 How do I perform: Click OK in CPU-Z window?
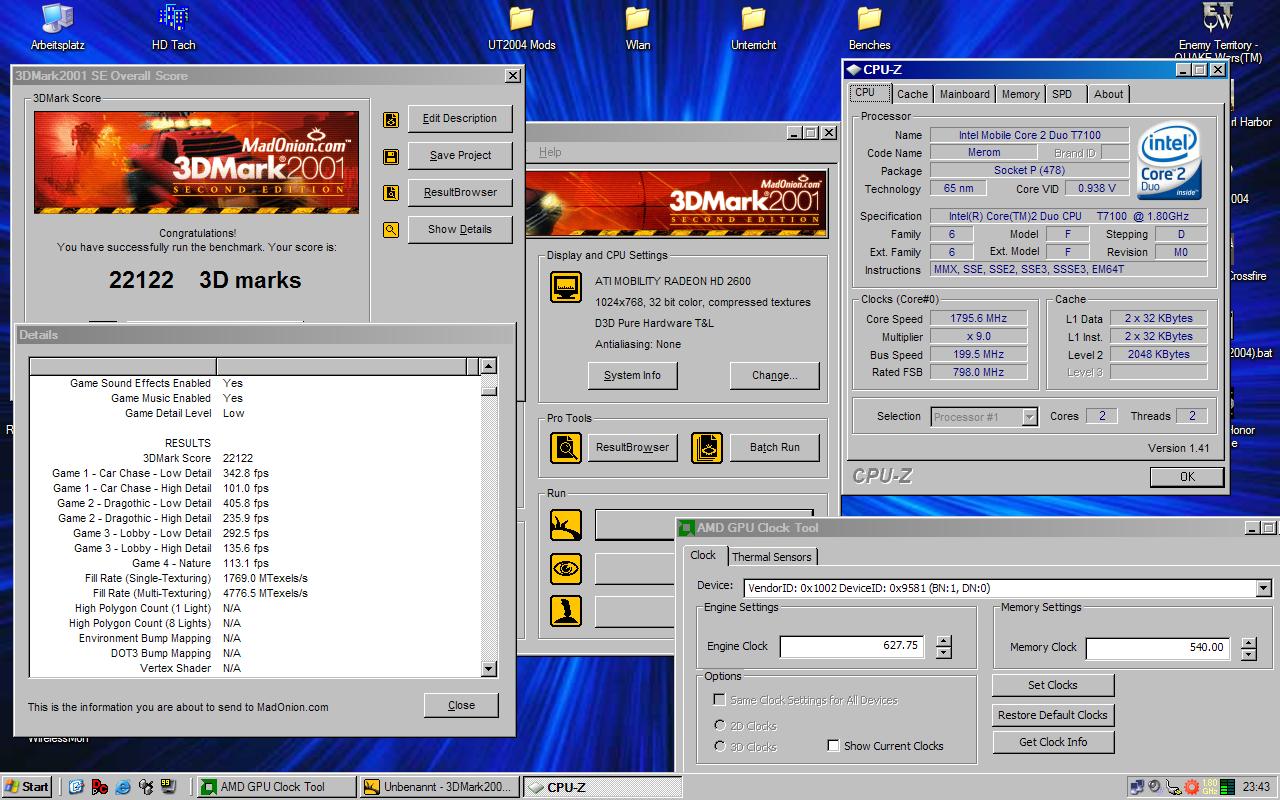[x=1187, y=477]
